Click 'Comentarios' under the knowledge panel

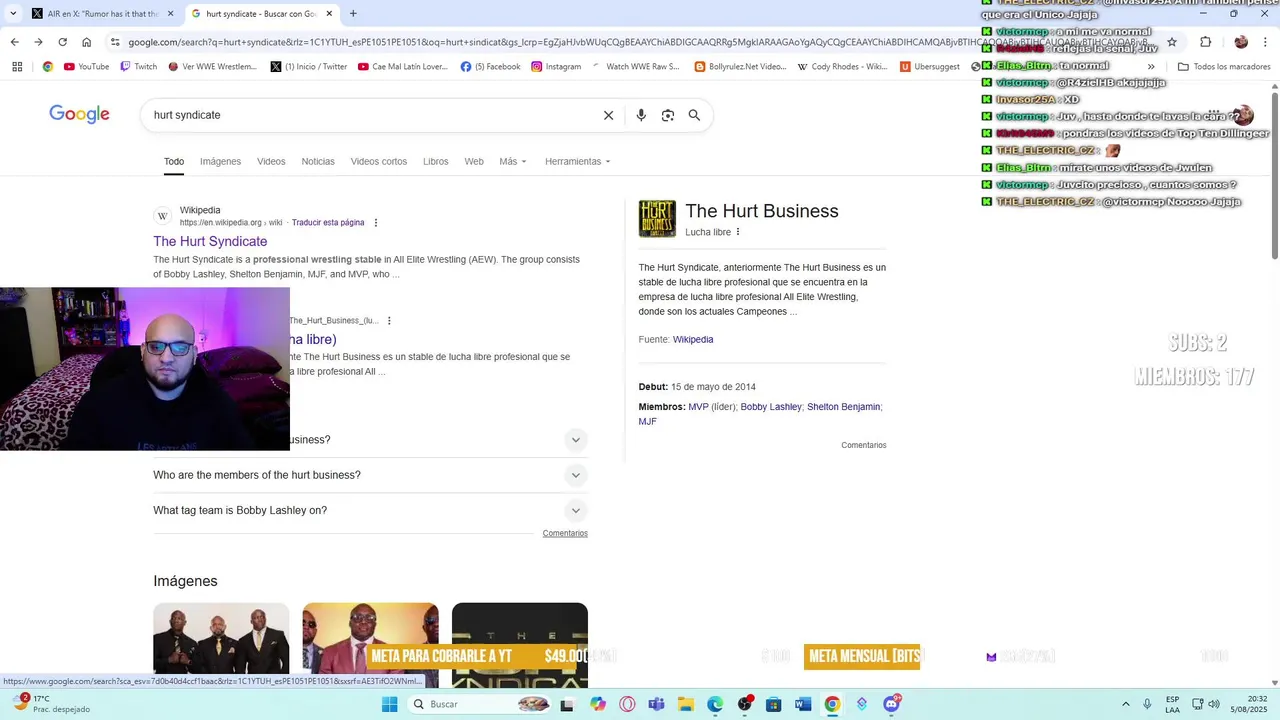click(x=864, y=445)
